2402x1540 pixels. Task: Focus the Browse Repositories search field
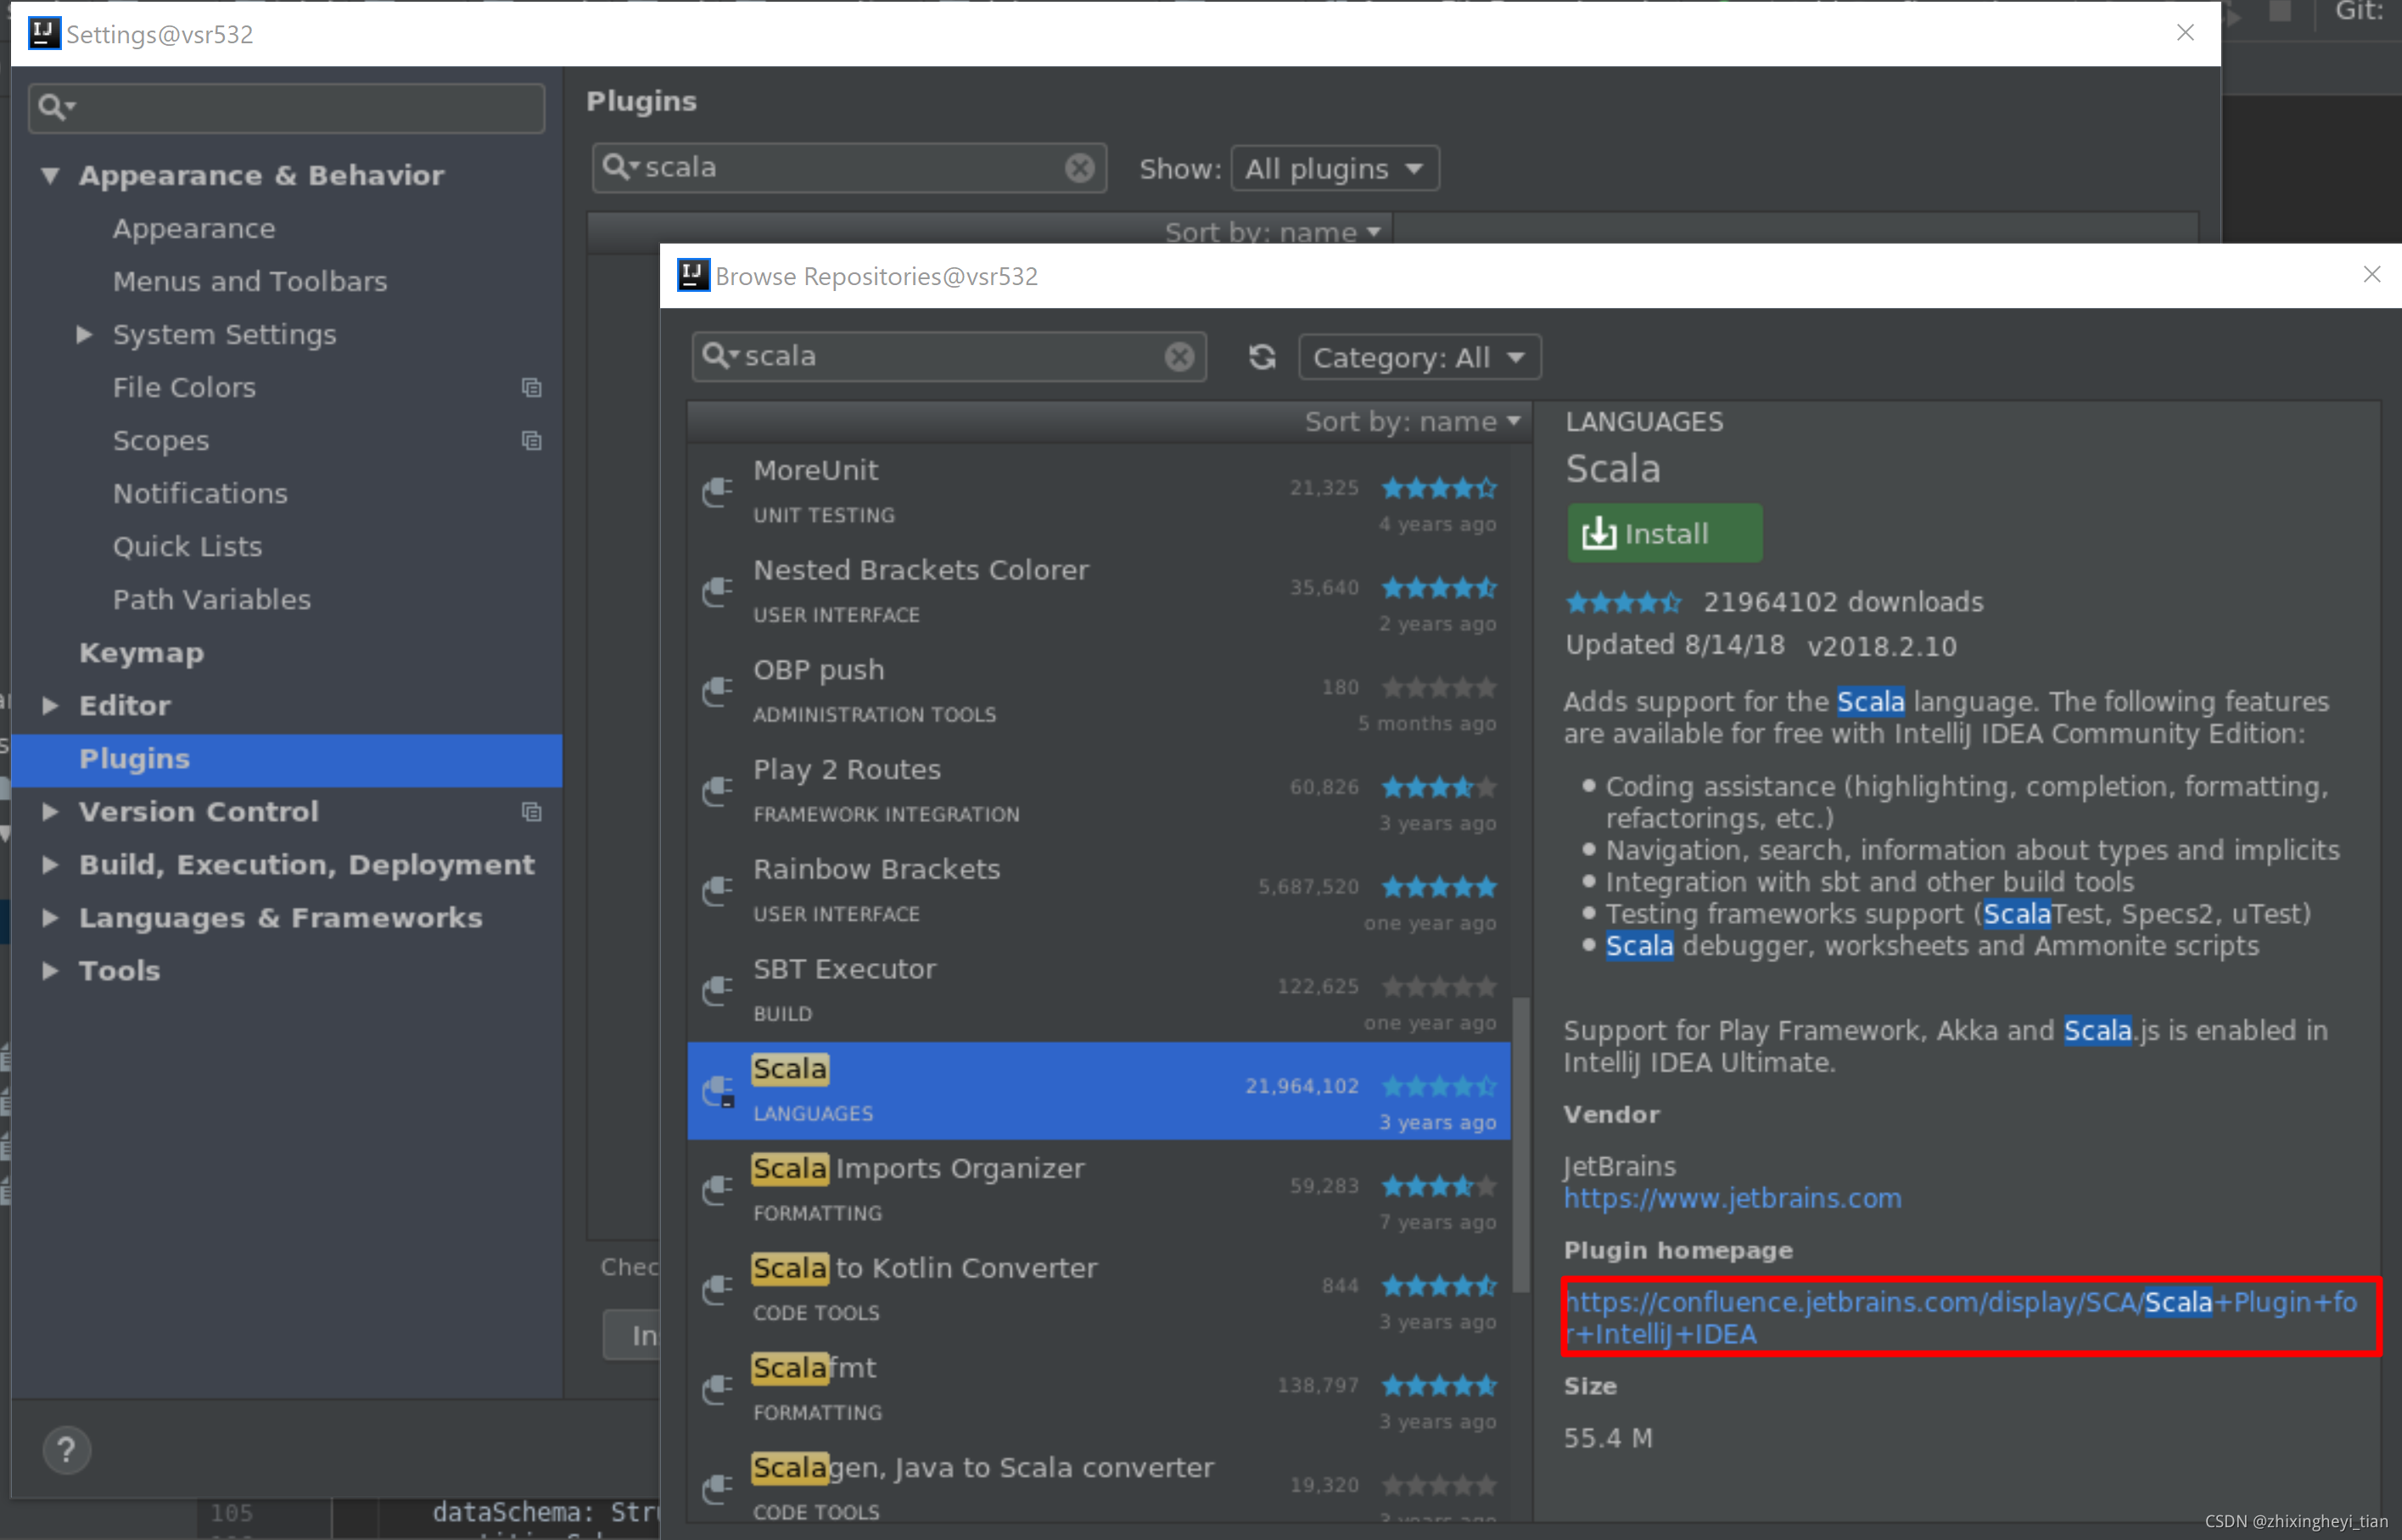point(949,357)
